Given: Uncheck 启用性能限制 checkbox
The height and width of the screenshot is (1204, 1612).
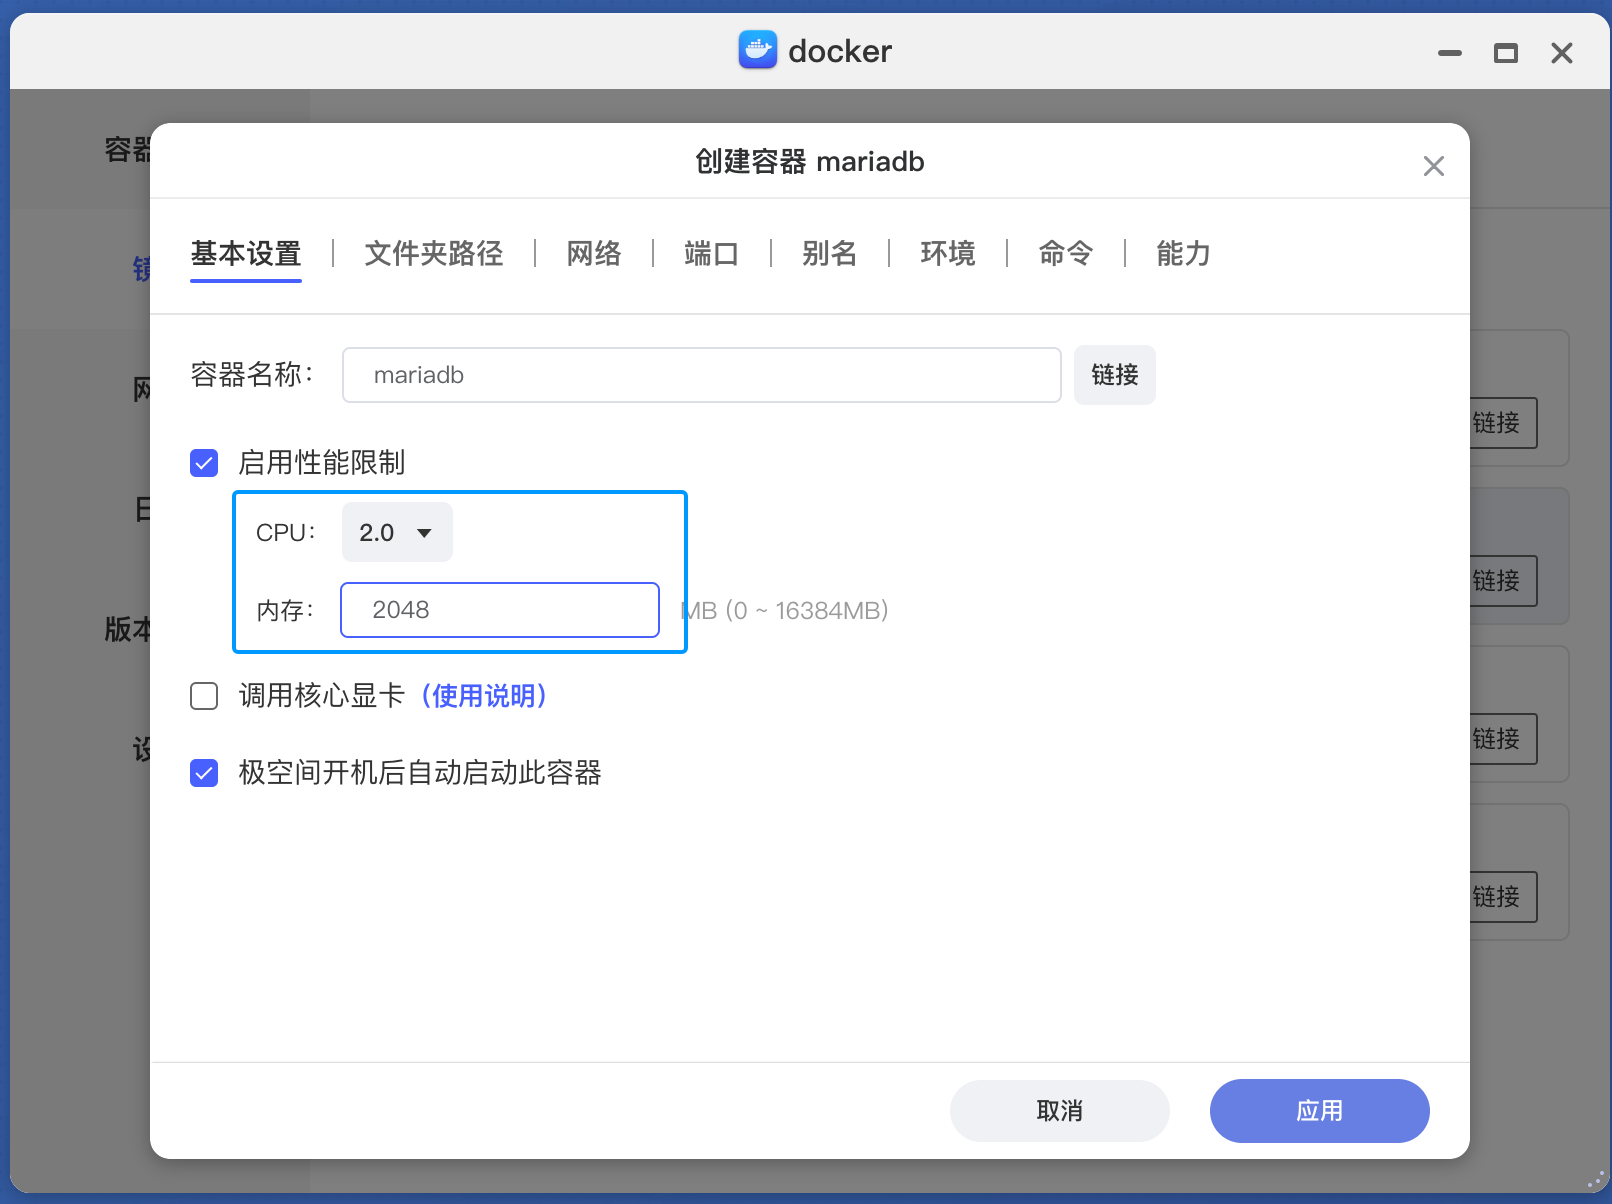Looking at the screenshot, I should click(204, 463).
